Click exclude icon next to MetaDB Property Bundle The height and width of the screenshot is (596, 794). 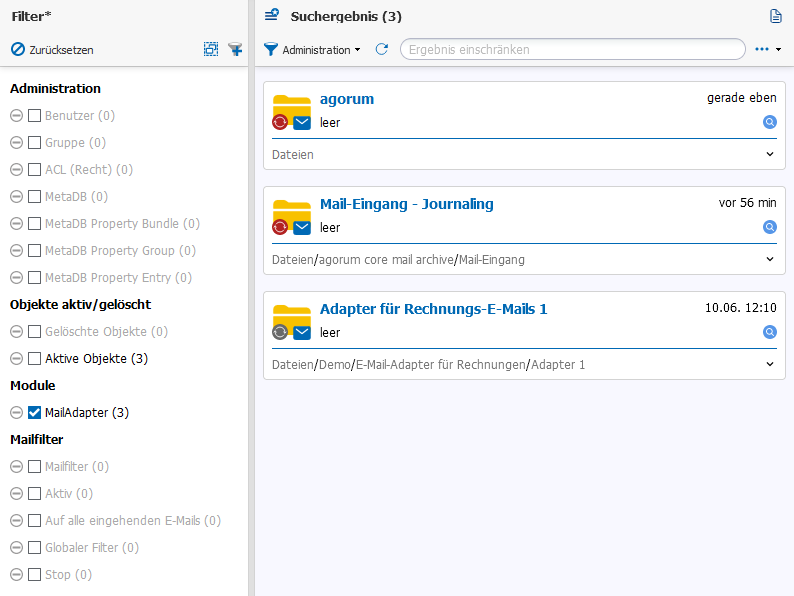[17, 223]
